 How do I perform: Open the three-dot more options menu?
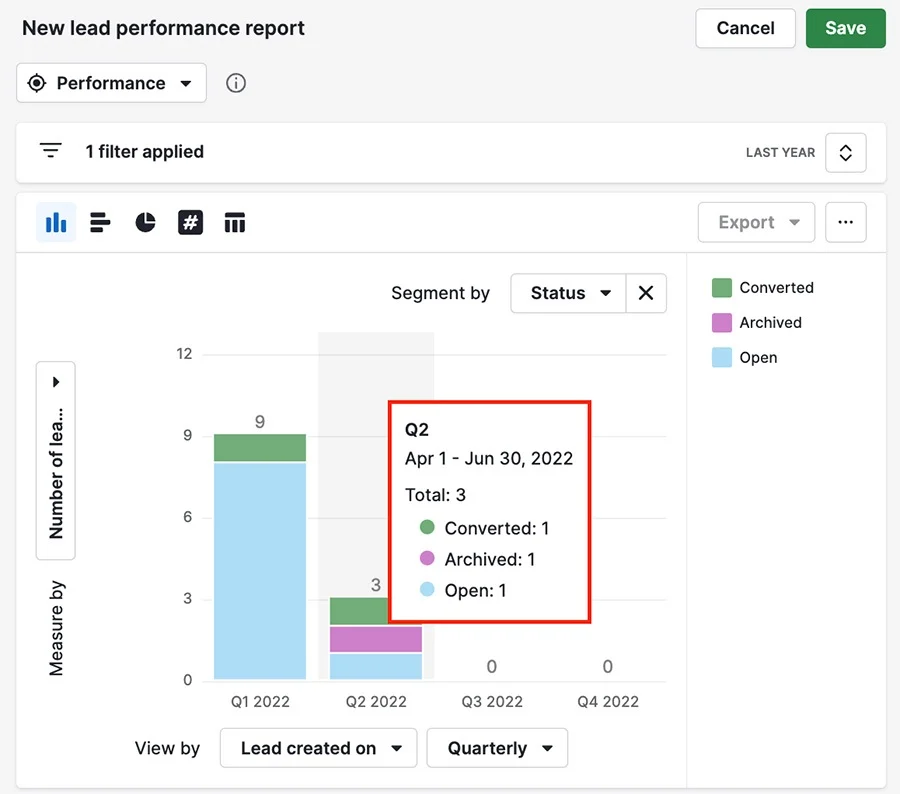point(845,222)
